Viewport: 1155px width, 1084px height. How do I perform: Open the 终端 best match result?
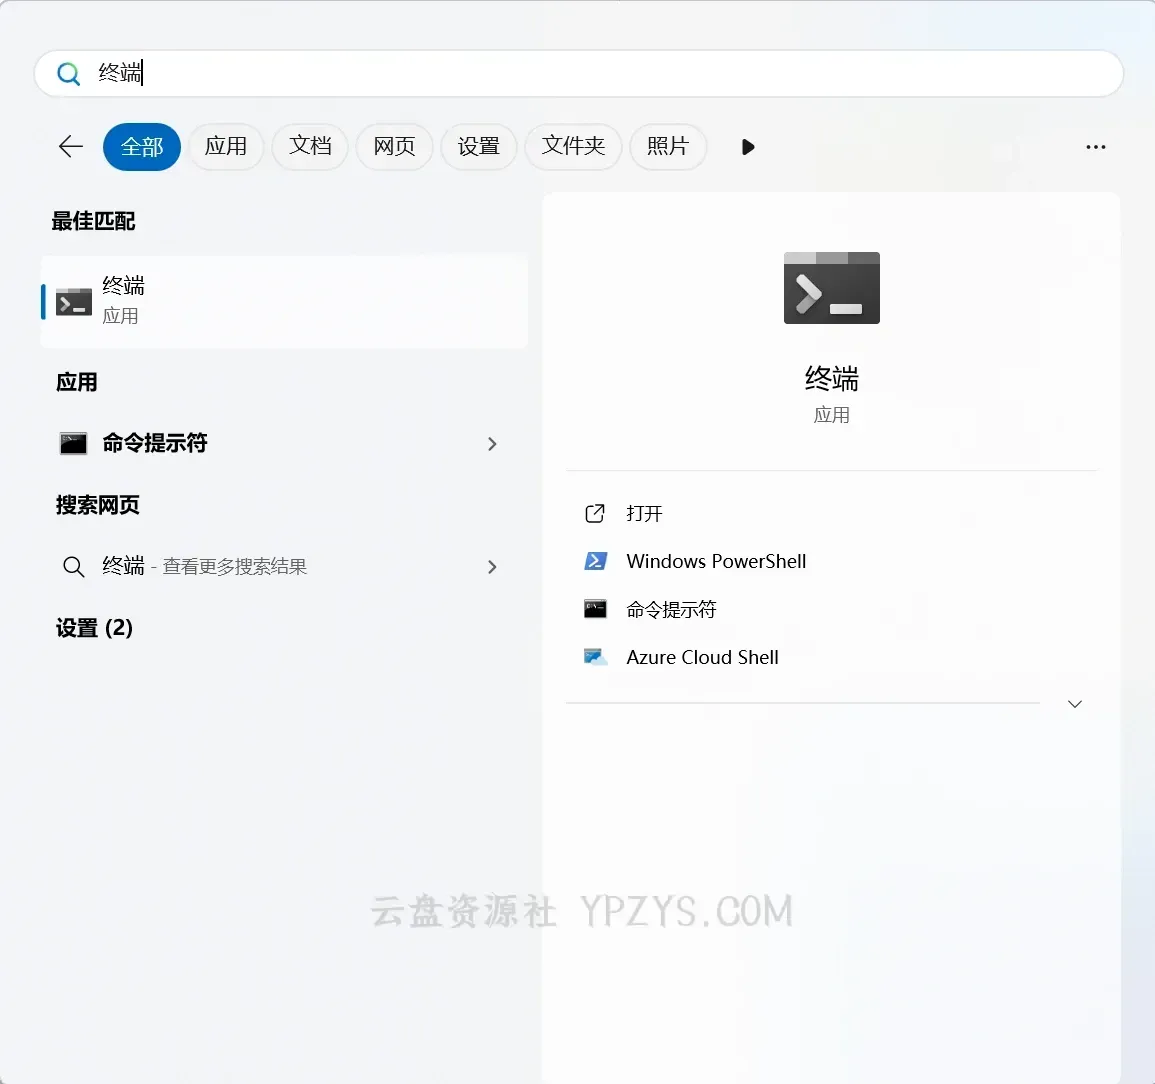point(284,301)
